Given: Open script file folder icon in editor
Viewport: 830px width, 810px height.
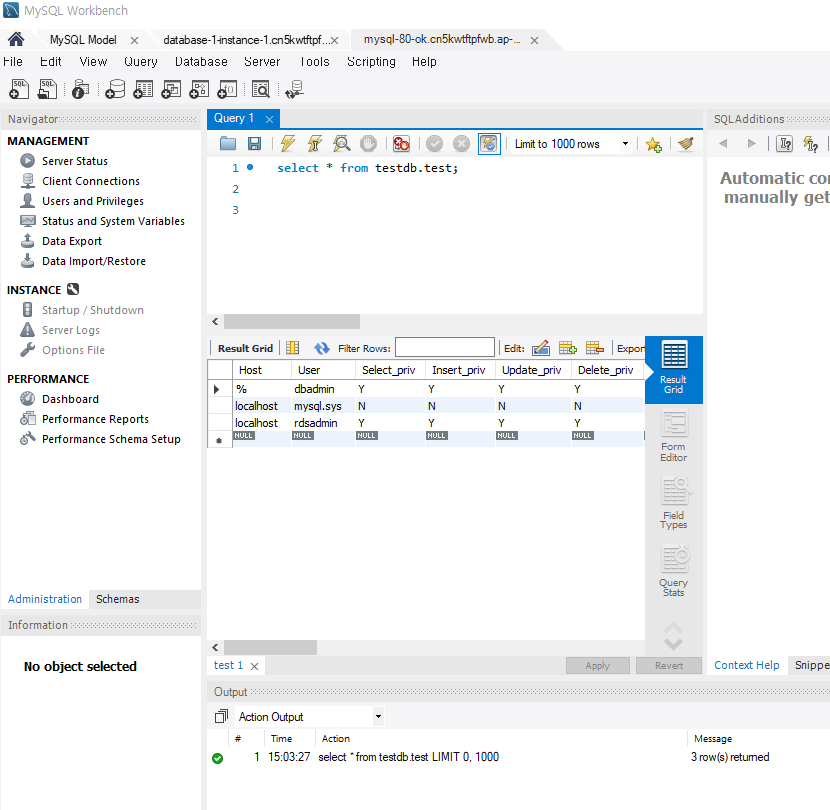Looking at the screenshot, I should pos(228,143).
